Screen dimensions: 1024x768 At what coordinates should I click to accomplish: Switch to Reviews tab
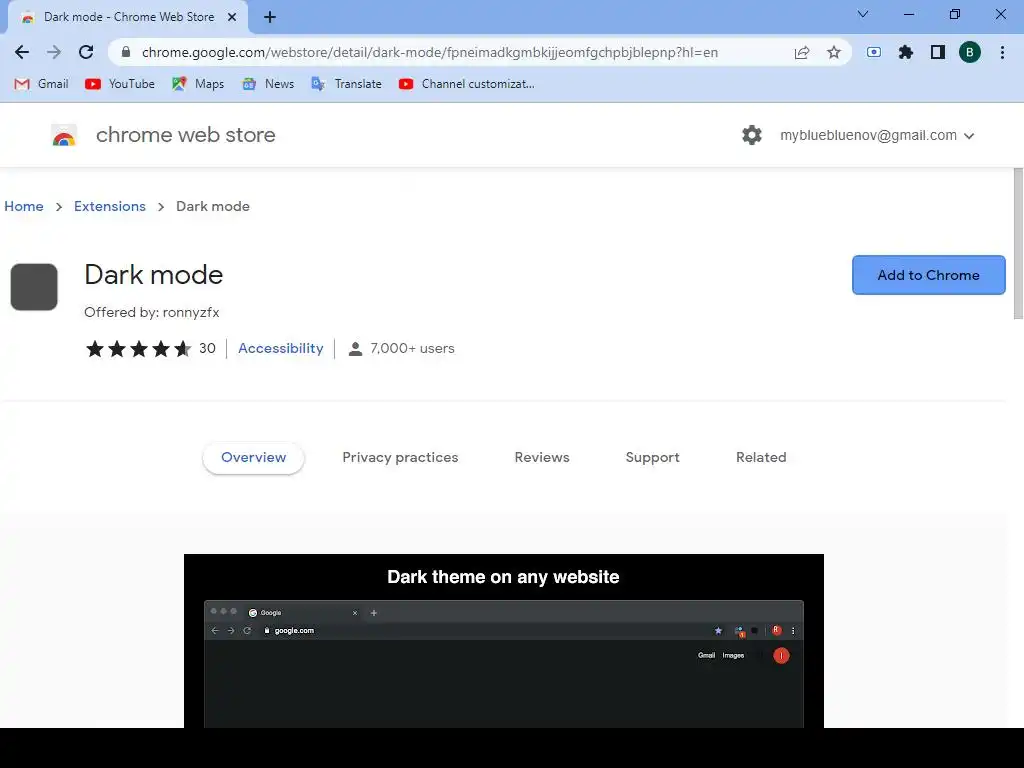(542, 458)
